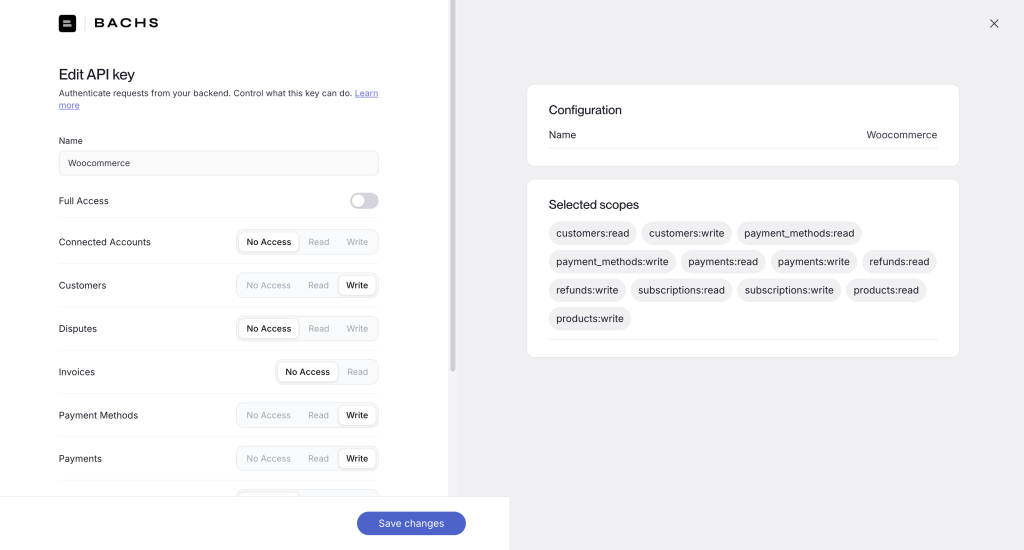
Task: Click the Name input field
Action: point(219,163)
